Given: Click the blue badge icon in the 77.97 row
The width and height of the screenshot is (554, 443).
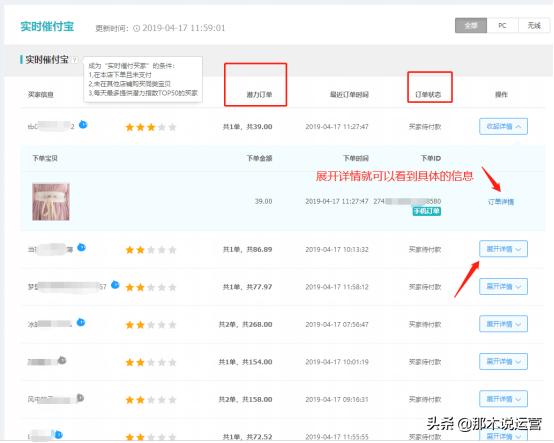Looking at the screenshot, I should [115, 284].
